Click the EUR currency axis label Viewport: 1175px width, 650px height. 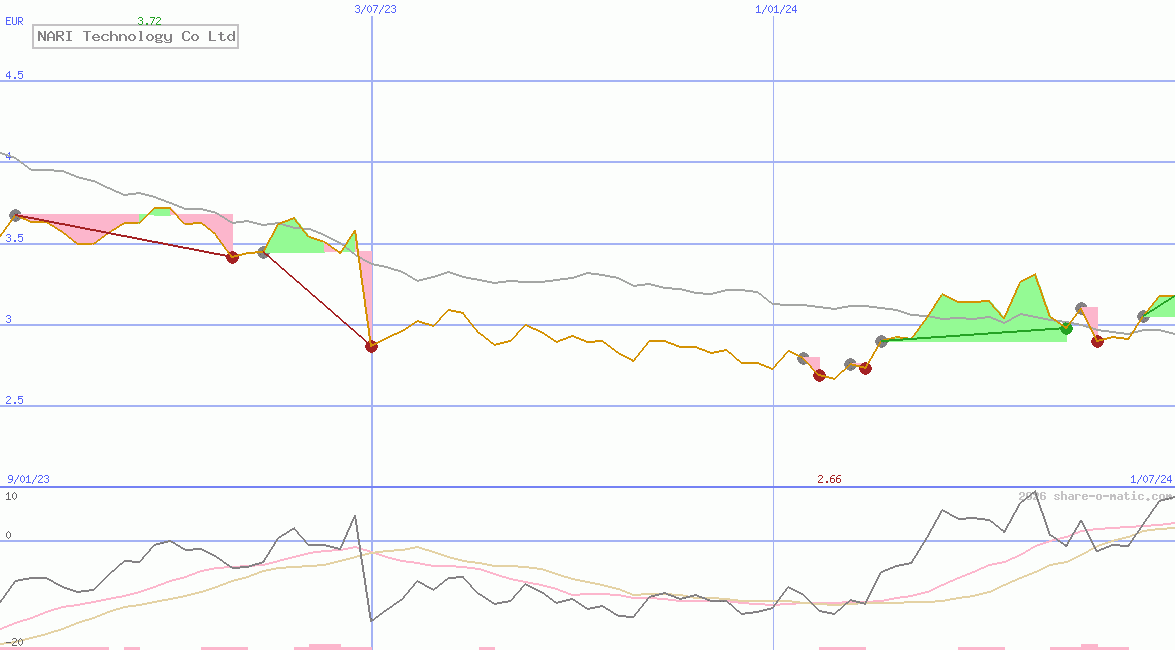pos(12,20)
